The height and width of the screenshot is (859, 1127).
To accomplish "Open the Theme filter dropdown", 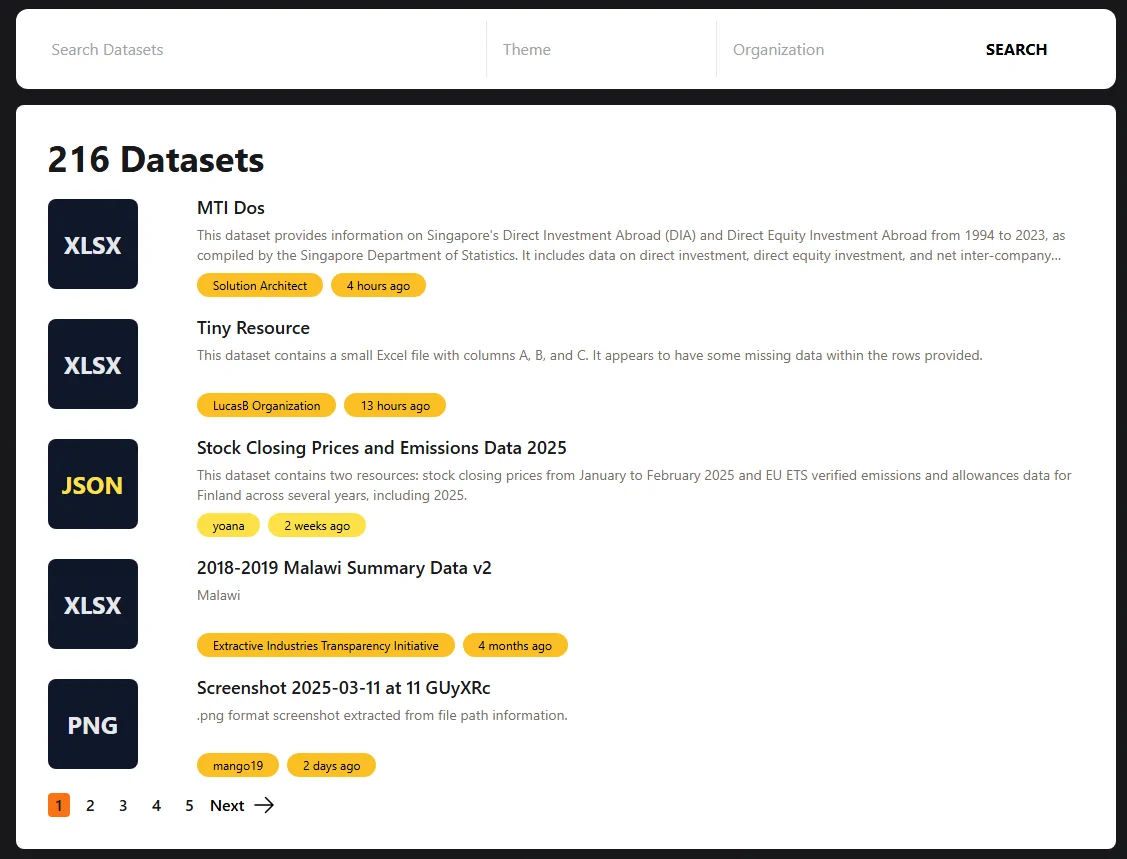I will coord(600,50).
